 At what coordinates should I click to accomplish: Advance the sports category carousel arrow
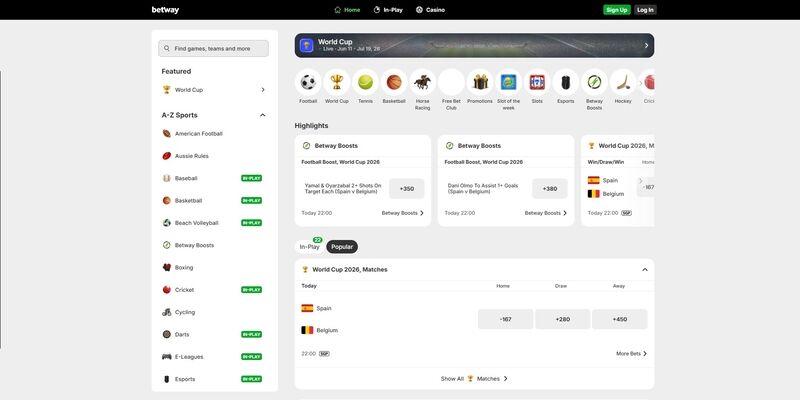click(641, 83)
